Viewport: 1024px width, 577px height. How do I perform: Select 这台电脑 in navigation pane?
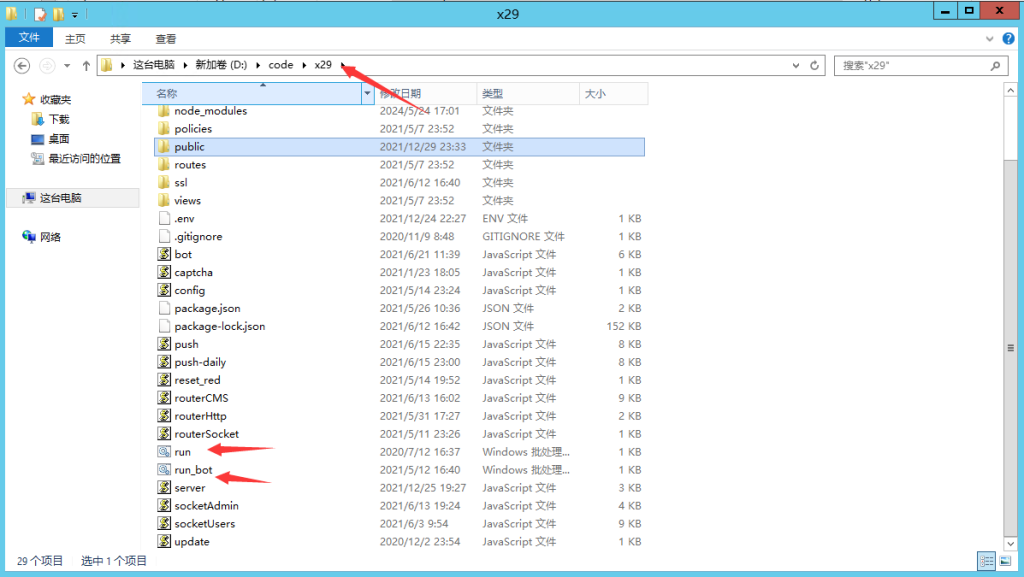[x=60, y=198]
